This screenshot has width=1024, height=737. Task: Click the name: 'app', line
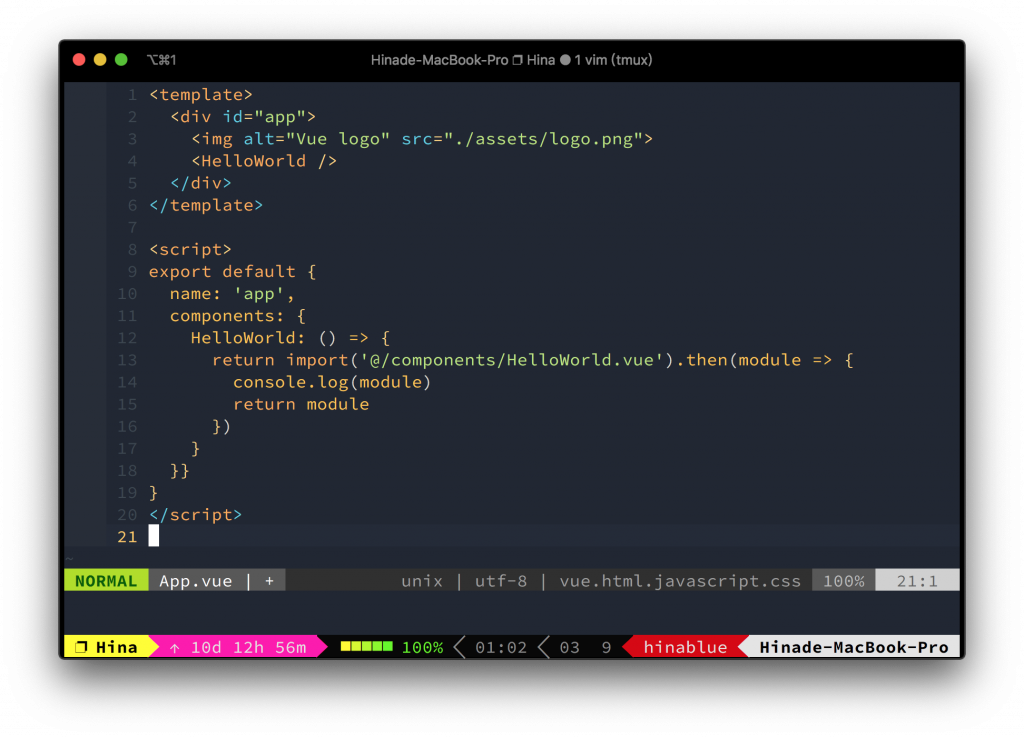click(x=232, y=294)
